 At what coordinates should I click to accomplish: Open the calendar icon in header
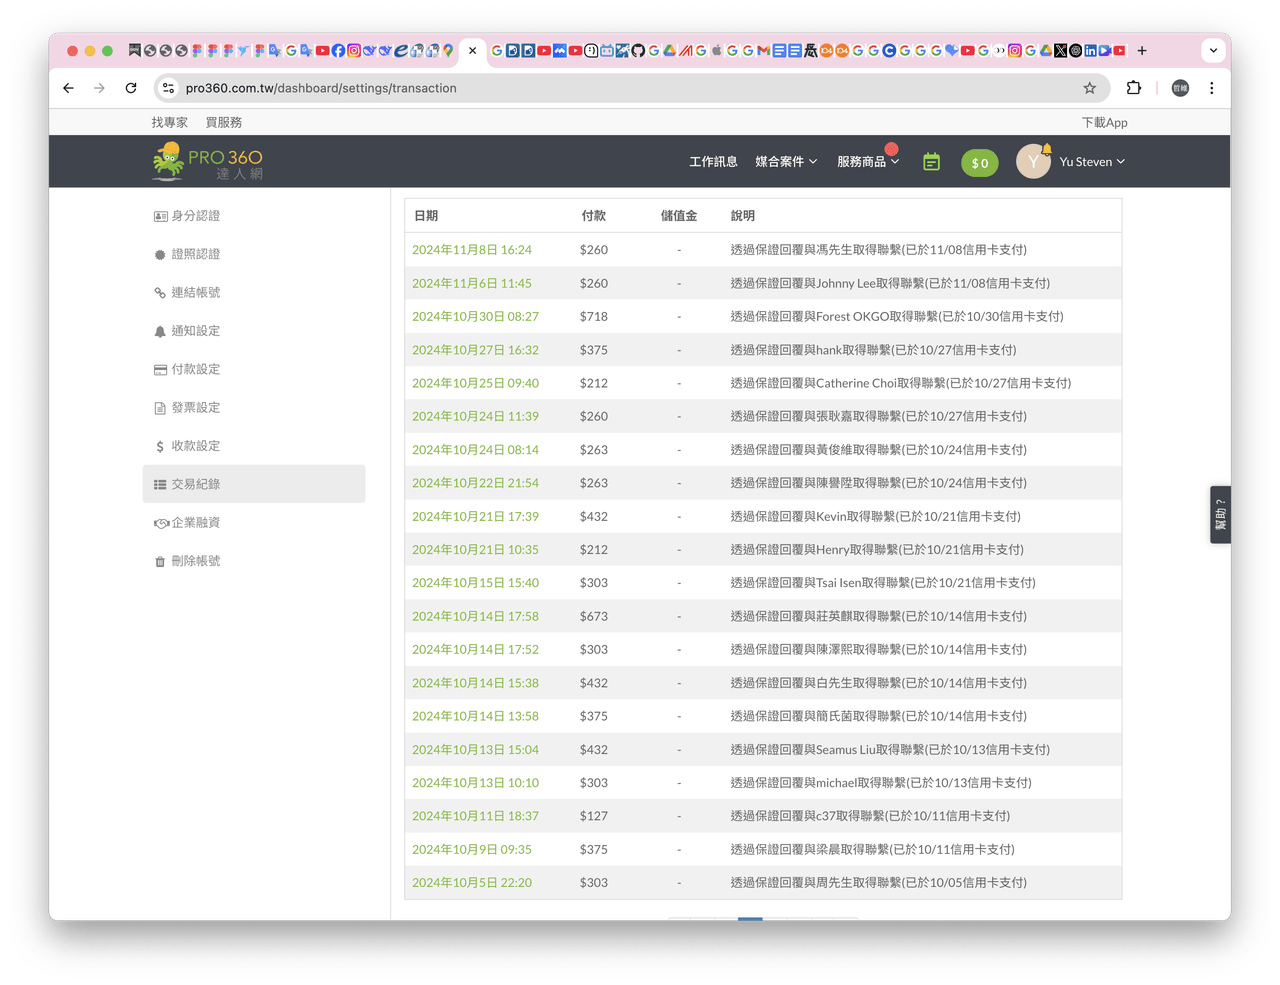coord(931,162)
